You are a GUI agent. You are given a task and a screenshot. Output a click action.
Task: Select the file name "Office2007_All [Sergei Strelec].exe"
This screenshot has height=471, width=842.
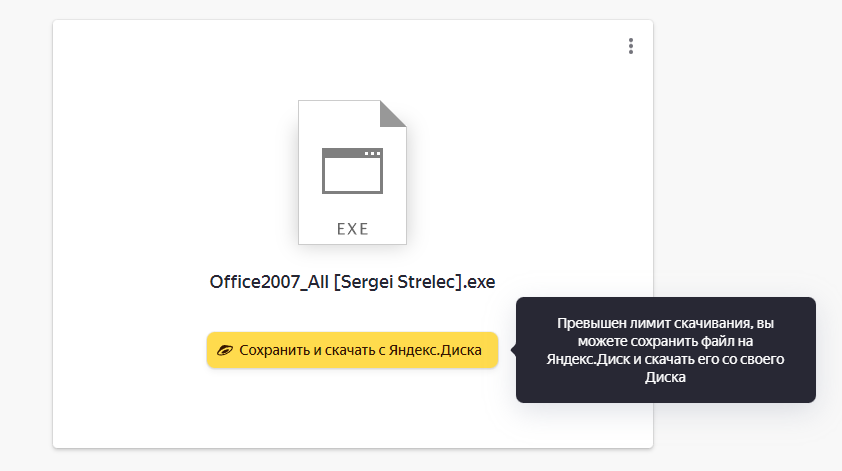[x=352, y=281]
